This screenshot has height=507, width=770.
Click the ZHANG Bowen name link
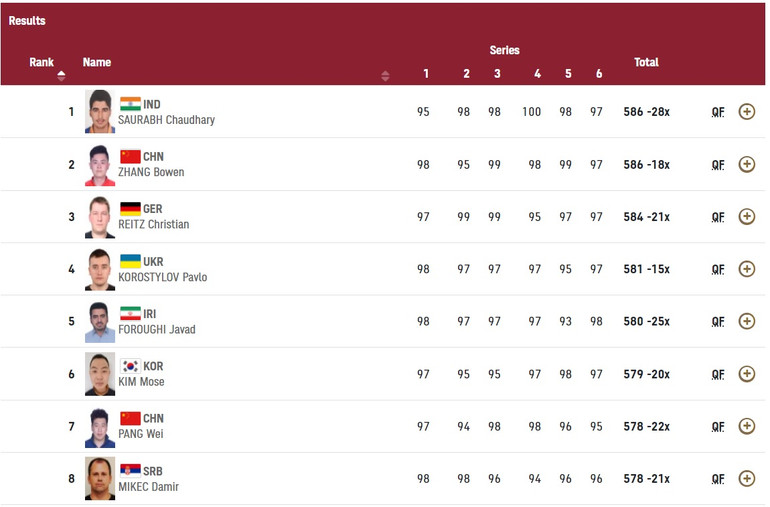(x=151, y=172)
